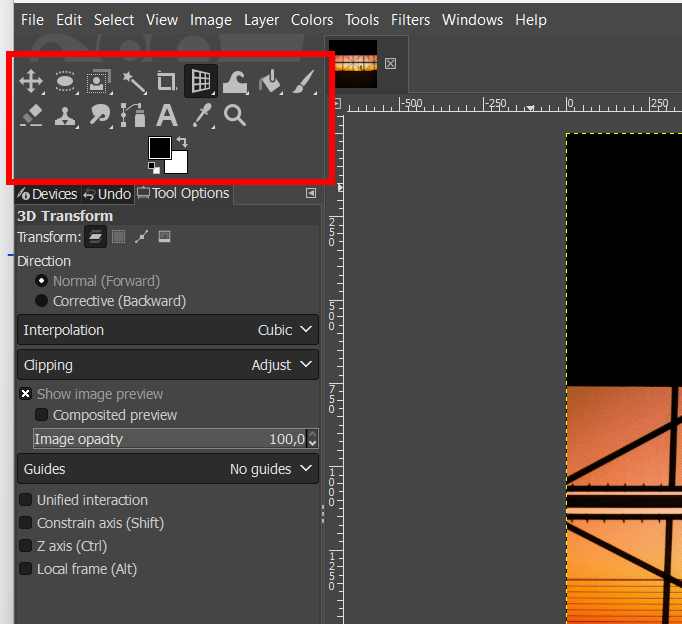Select the Warp Transform tool
Image resolution: width=682 pixels, height=624 pixels.
pyautogui.click(x=235, y=82)
